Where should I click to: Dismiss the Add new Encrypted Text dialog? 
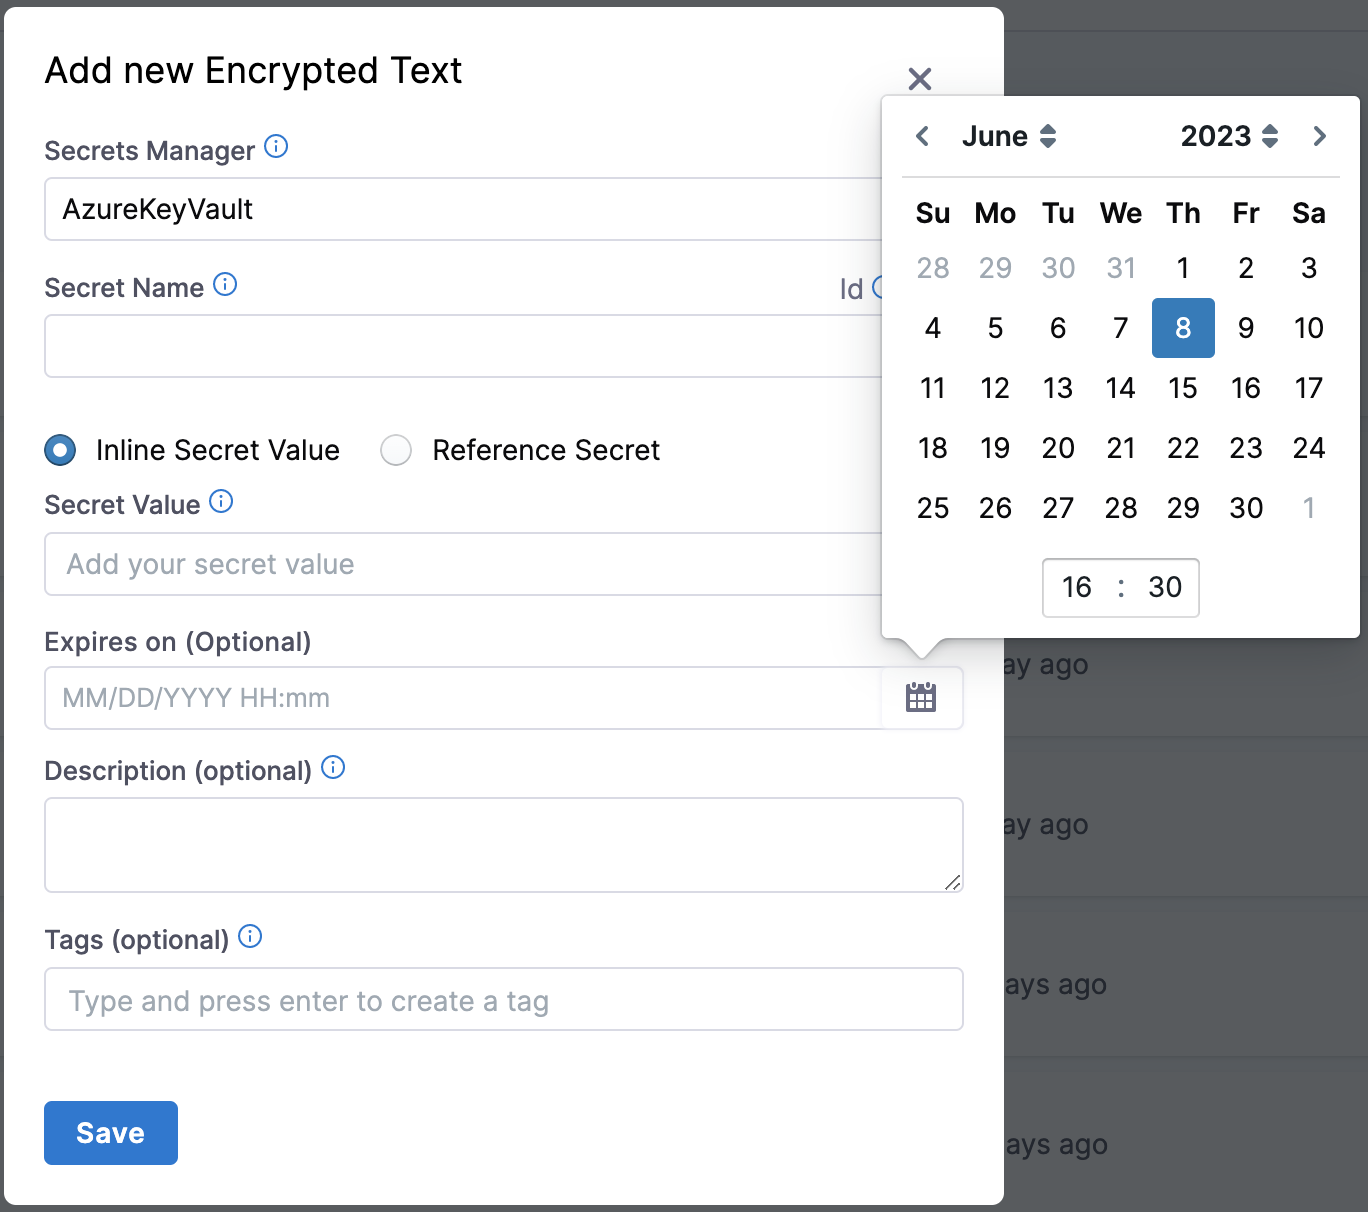pos(919,78)
